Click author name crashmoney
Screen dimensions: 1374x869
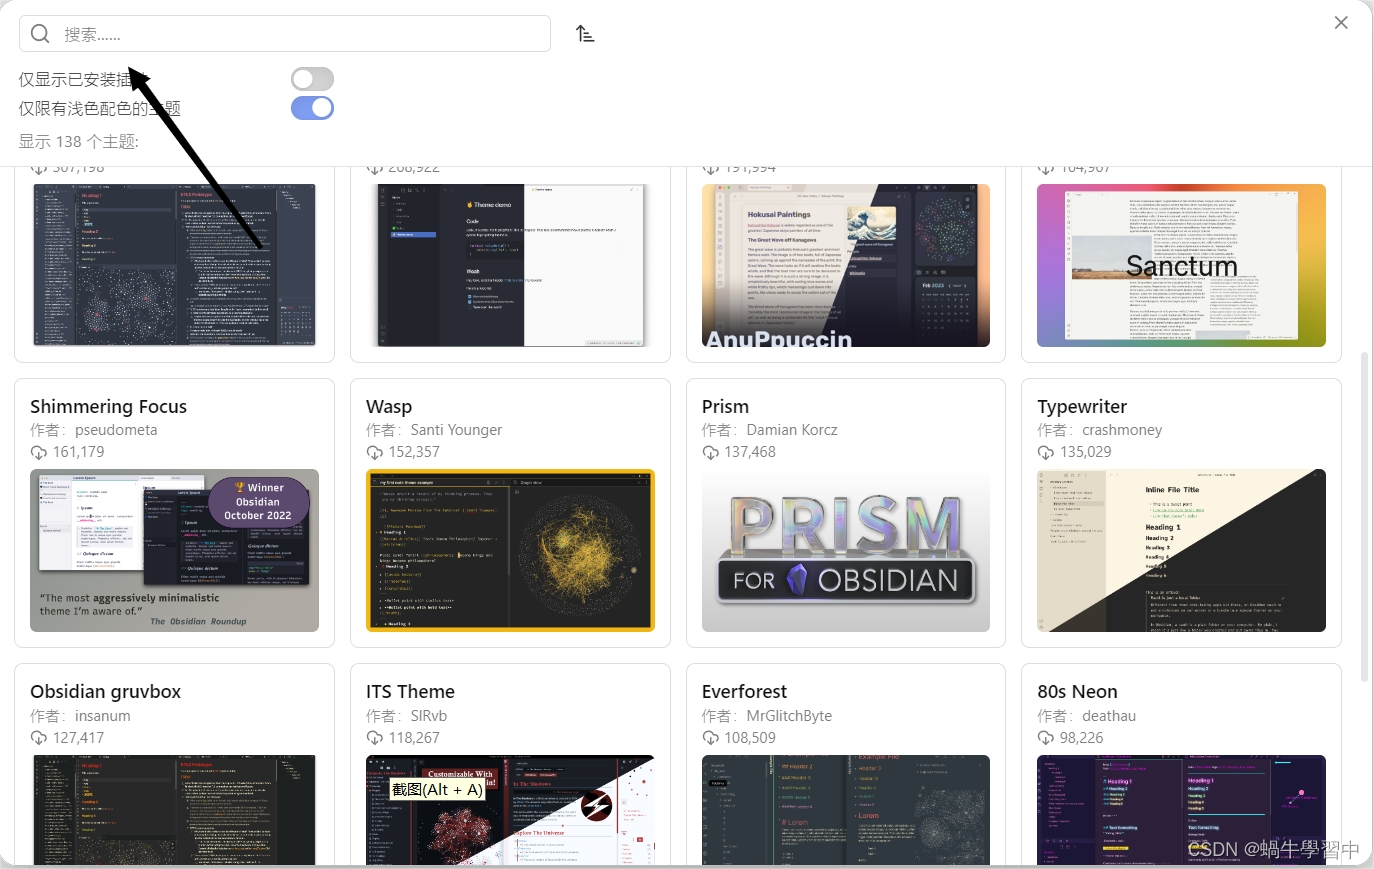[x=1122, y=430]
